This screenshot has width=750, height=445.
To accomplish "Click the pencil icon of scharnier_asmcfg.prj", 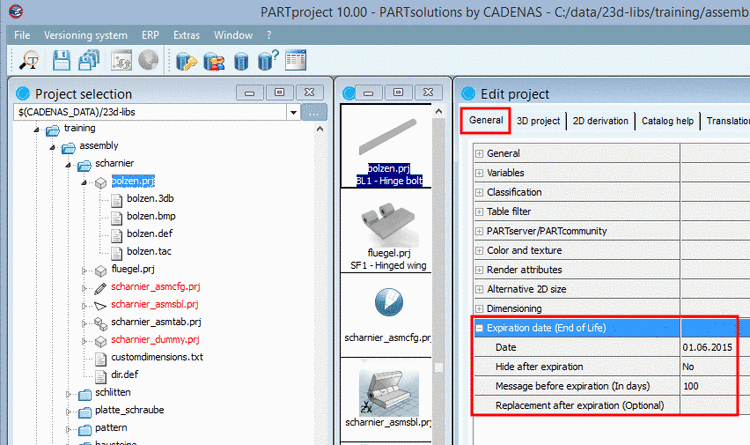I will pyautogui.click(x=100, y=288).
